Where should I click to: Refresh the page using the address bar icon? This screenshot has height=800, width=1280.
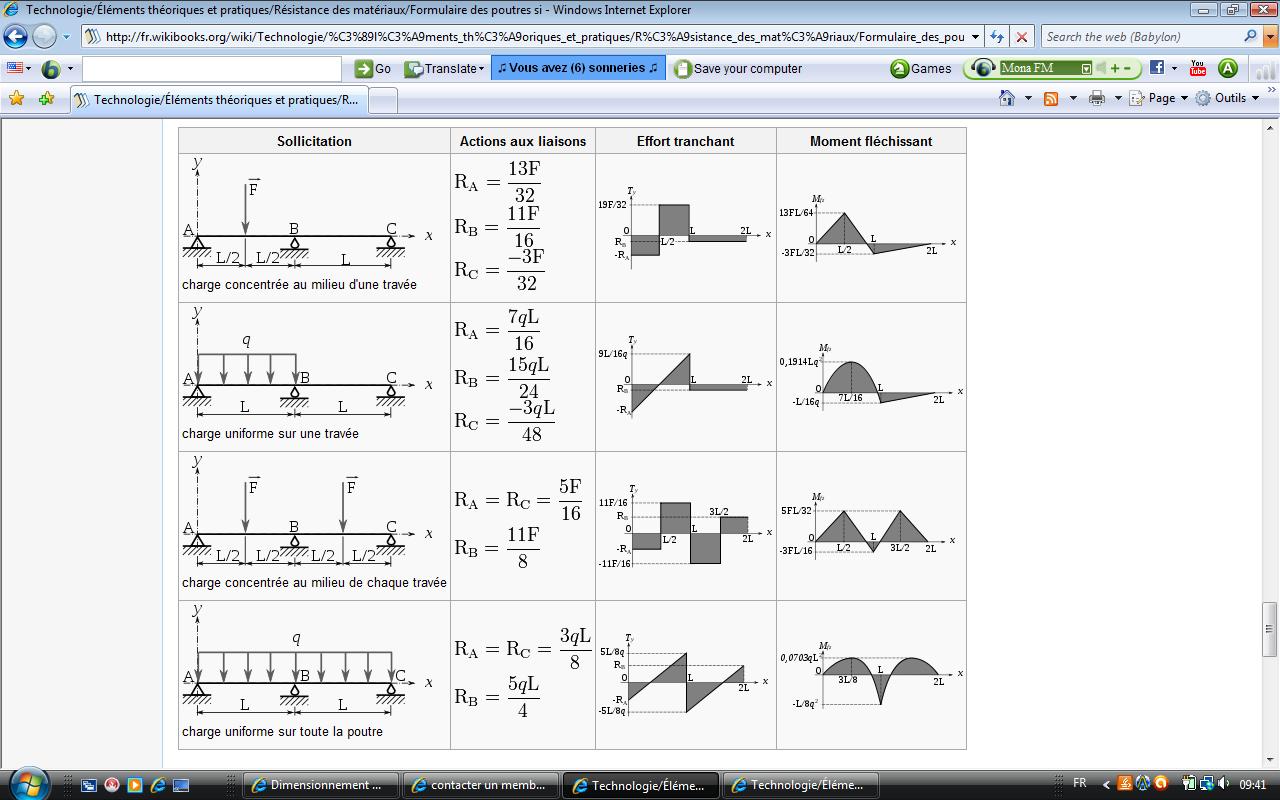point(997,37)
